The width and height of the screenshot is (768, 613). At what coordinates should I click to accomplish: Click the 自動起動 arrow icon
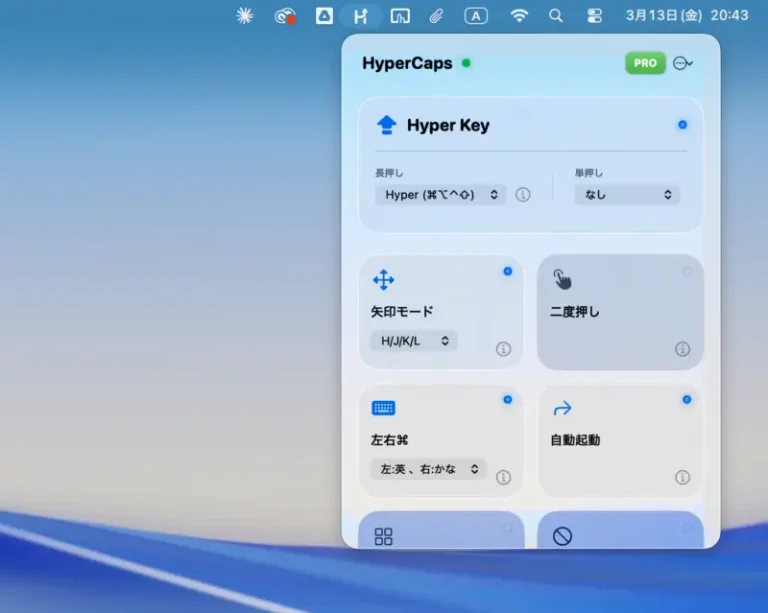pos(562,408)
